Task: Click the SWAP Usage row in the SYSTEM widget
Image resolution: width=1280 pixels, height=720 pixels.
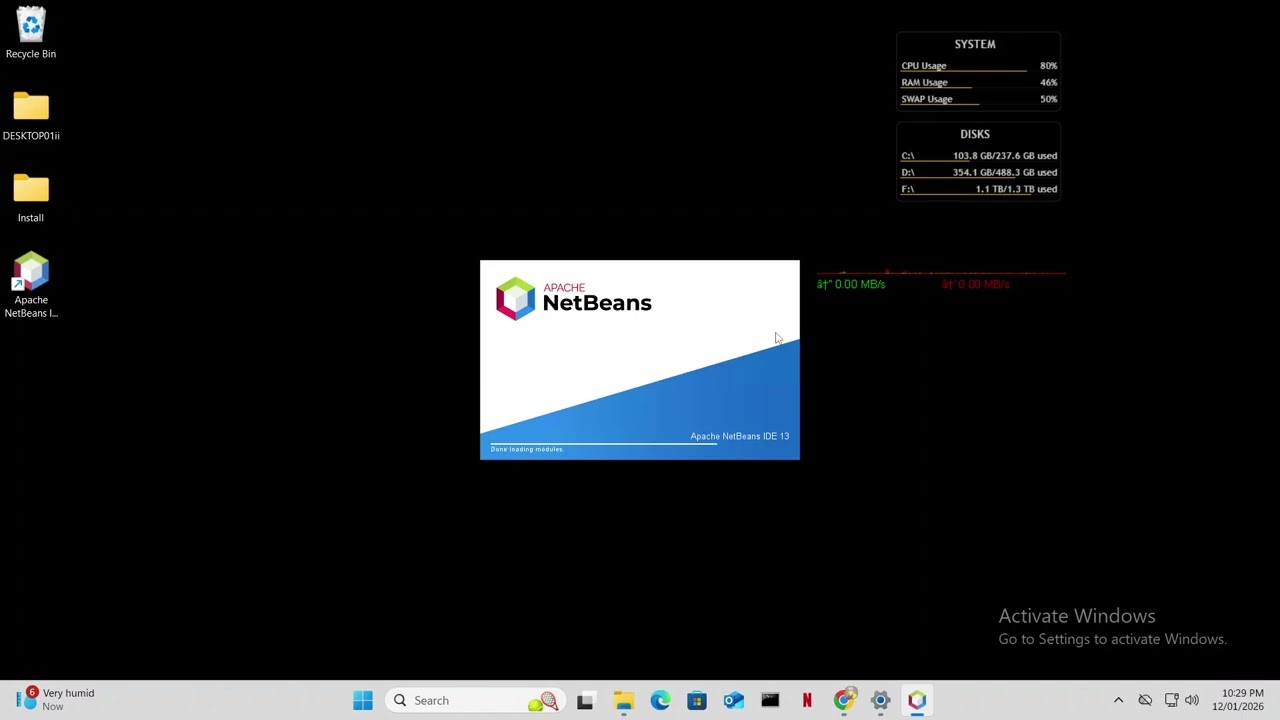Action: tap(978, 99)
